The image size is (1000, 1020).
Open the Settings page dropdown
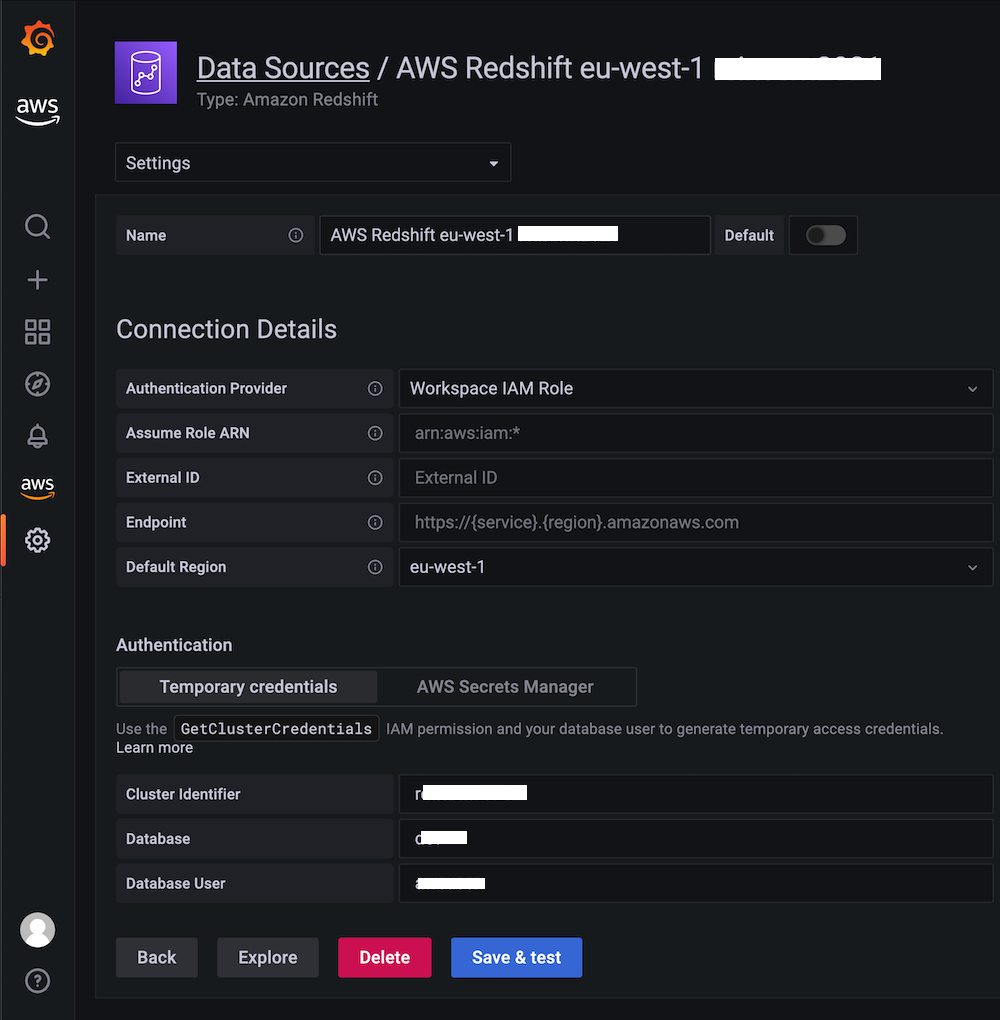pos(313,163)
